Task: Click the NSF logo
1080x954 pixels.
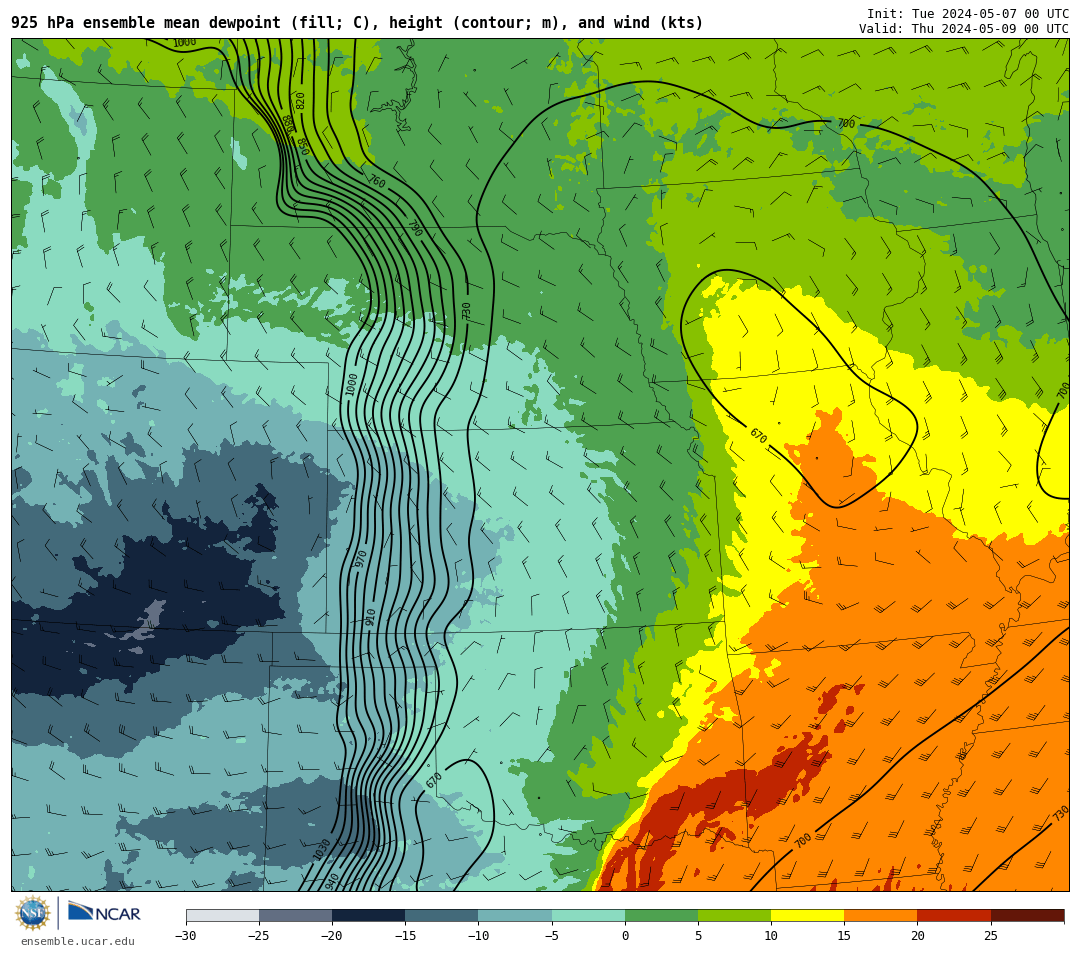Action: tap(32, 913)
